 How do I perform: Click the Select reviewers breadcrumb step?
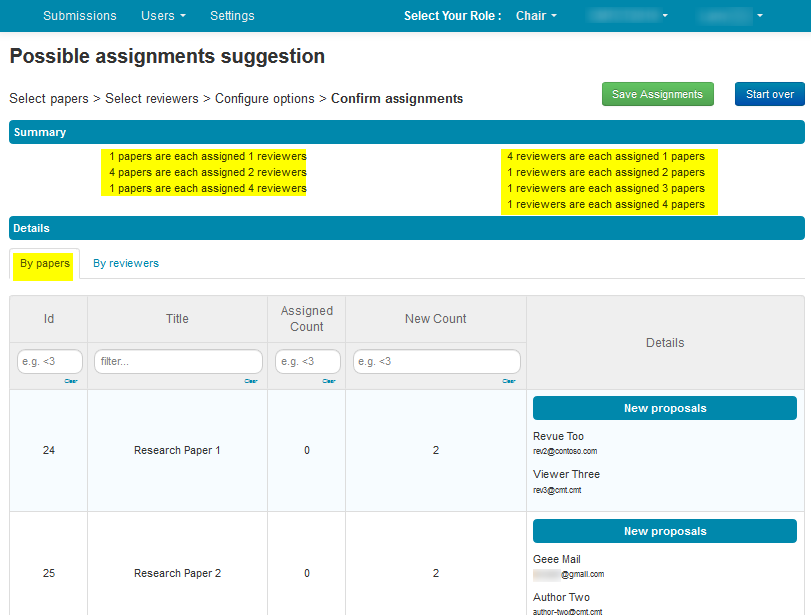(152, 98)
